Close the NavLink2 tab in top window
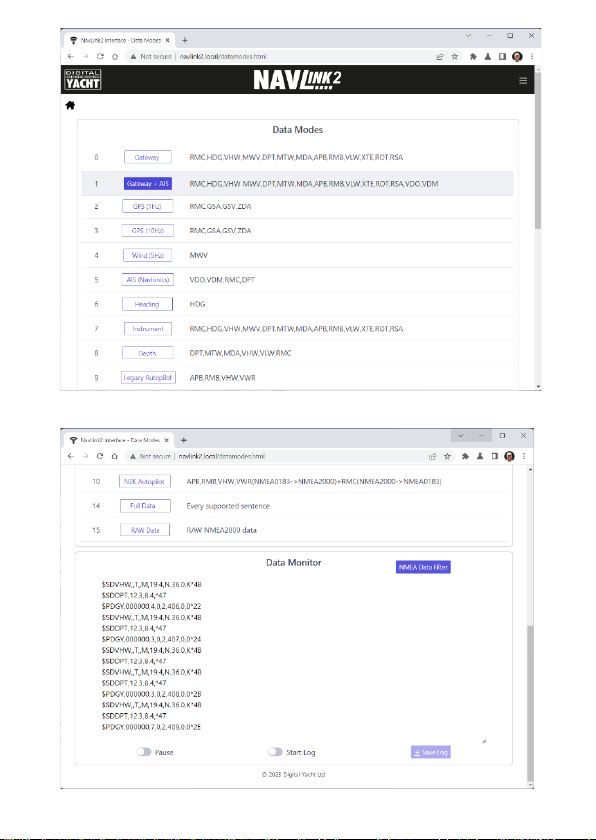Image resolution: width=596 pixels, height=840 pixels. pos(168,40)
